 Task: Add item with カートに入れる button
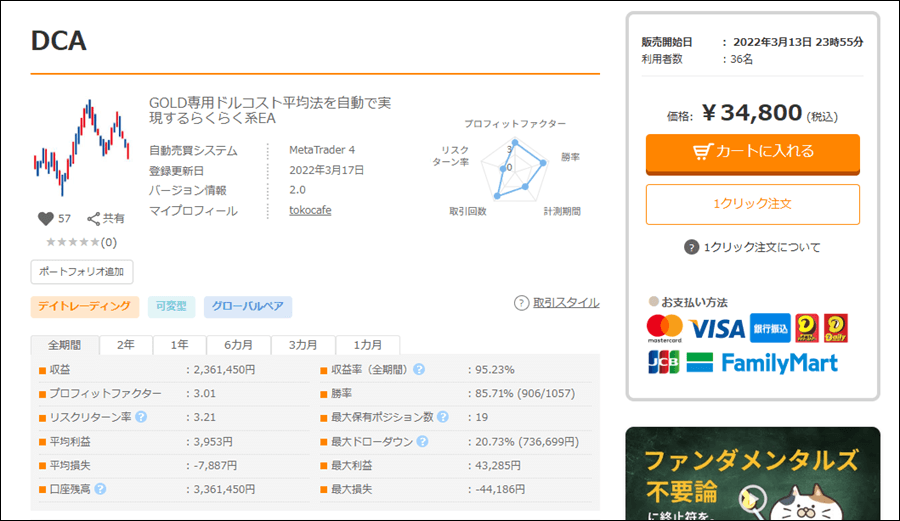click(x=752, y=152)
